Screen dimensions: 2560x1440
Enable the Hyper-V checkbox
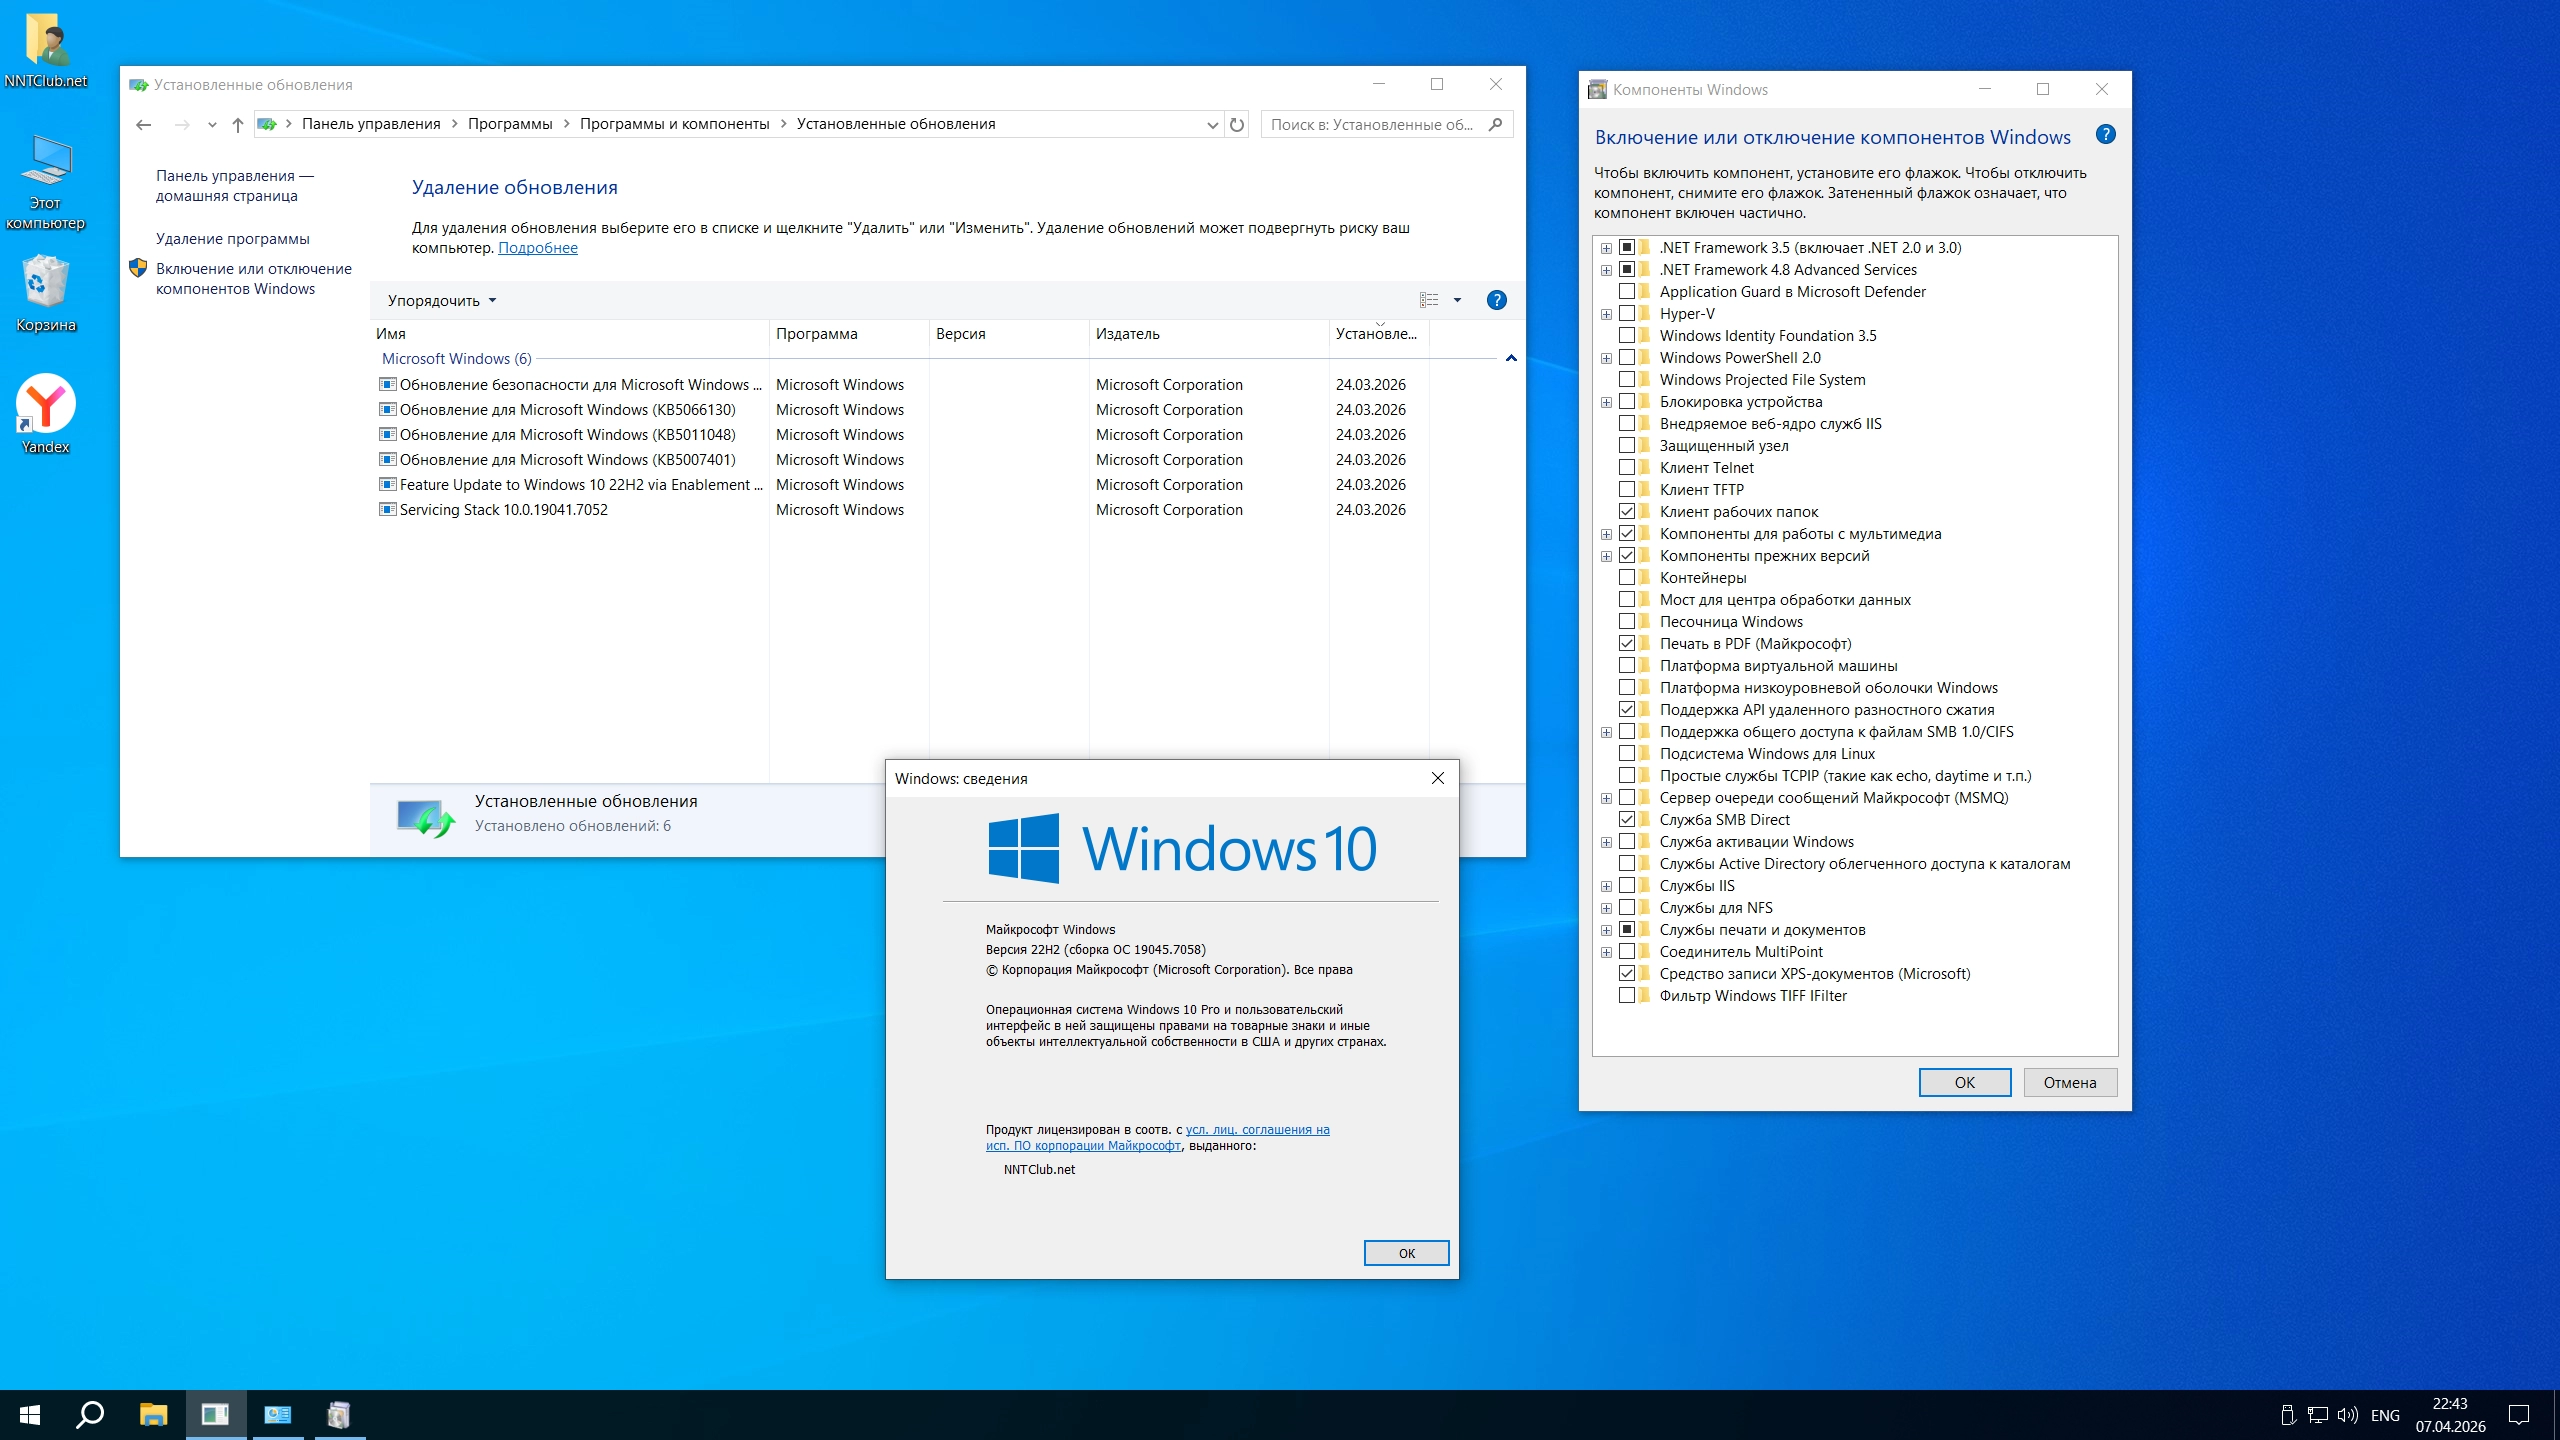(1627, 313)
